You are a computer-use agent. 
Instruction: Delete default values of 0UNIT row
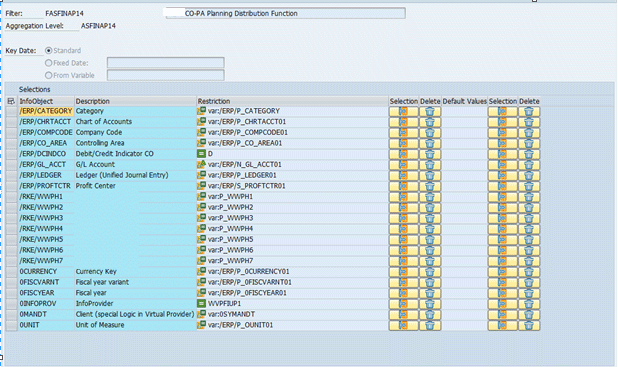(529, 325)
